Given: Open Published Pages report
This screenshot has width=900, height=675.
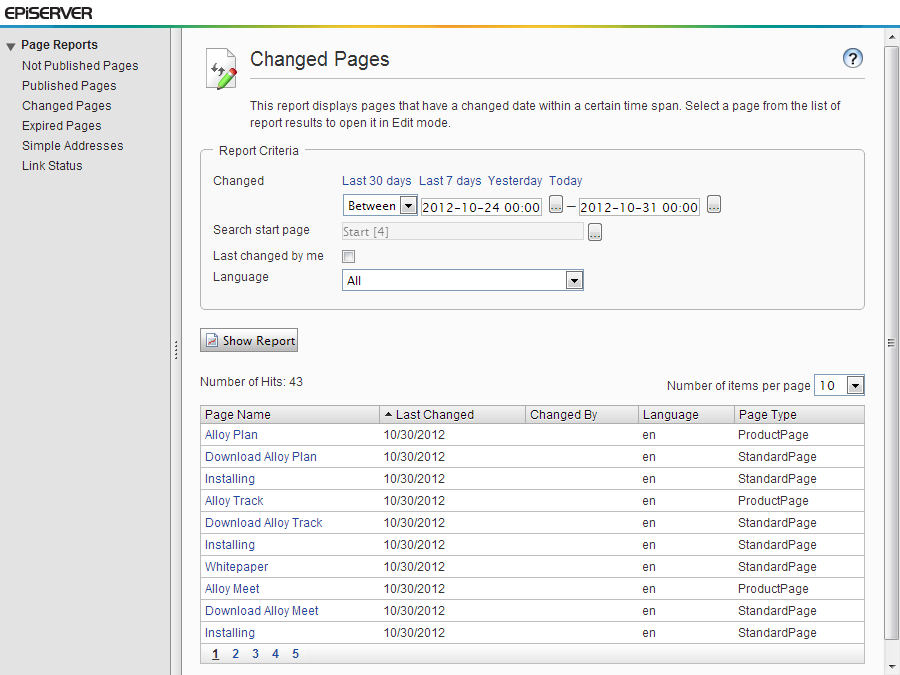Looking at the screenshot, I should tap(69, 86).
